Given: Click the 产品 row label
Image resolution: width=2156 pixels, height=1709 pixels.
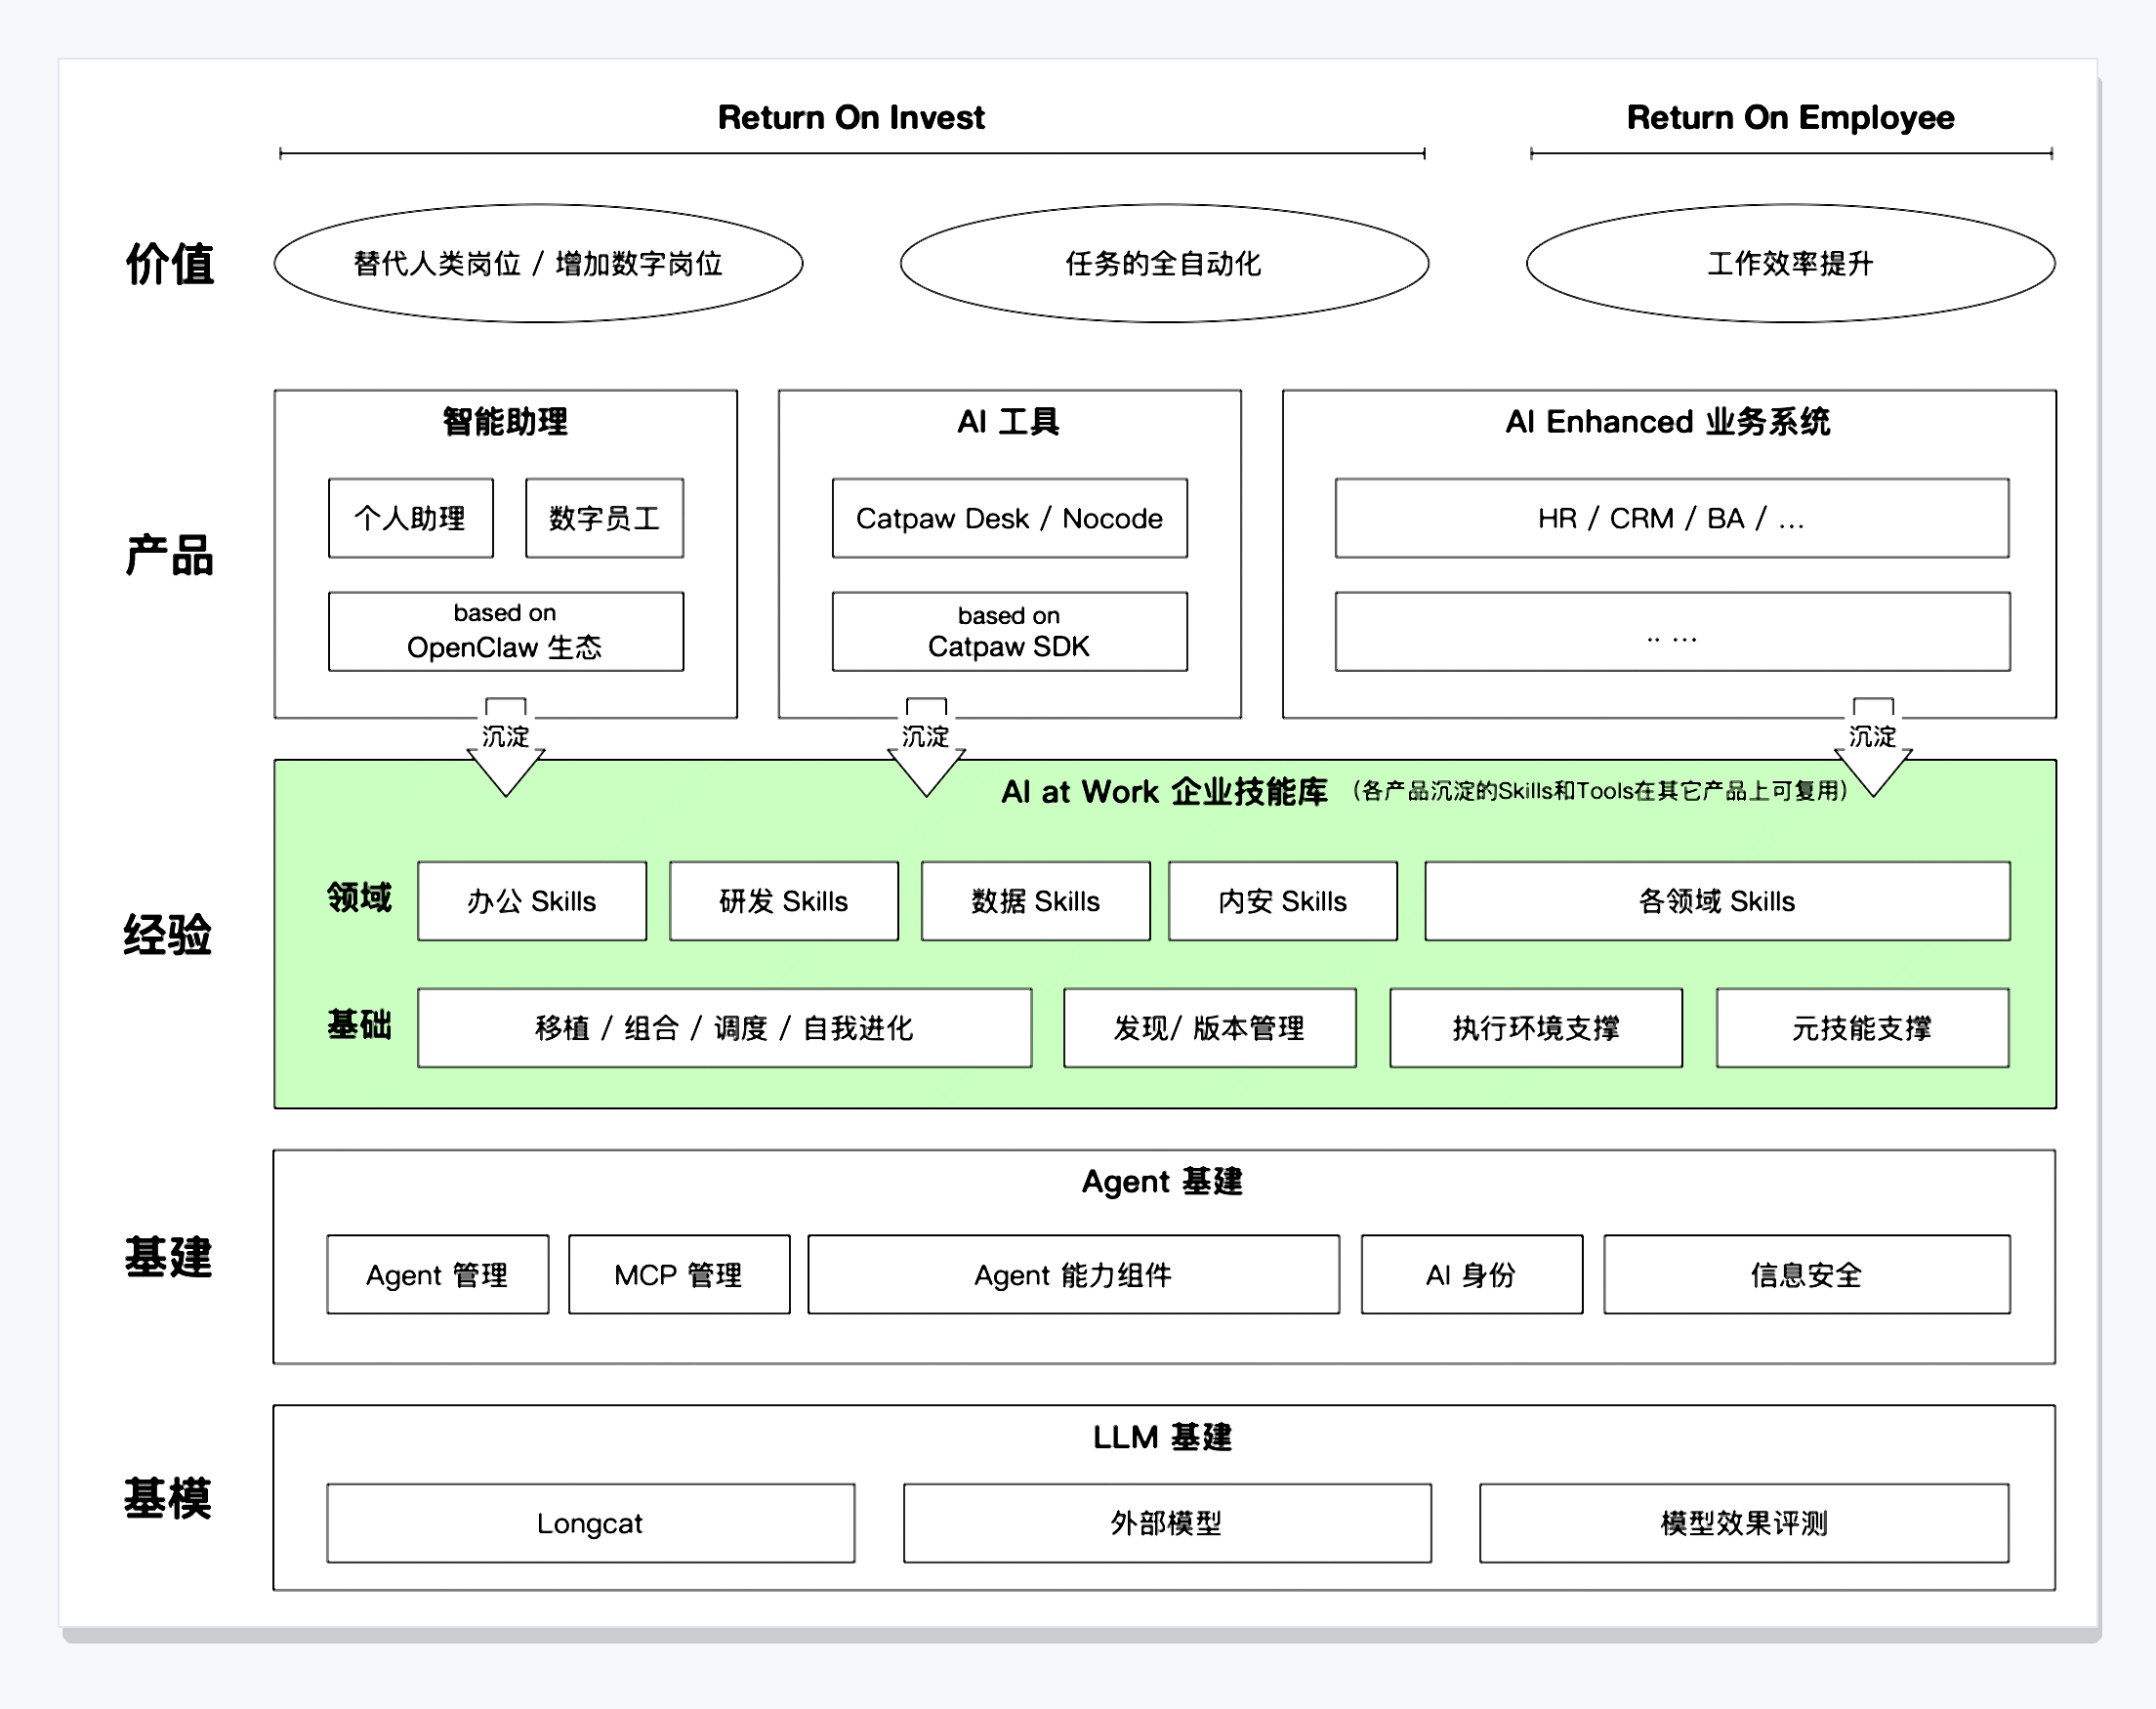Looking at the screenshot, I should [169, 555].
